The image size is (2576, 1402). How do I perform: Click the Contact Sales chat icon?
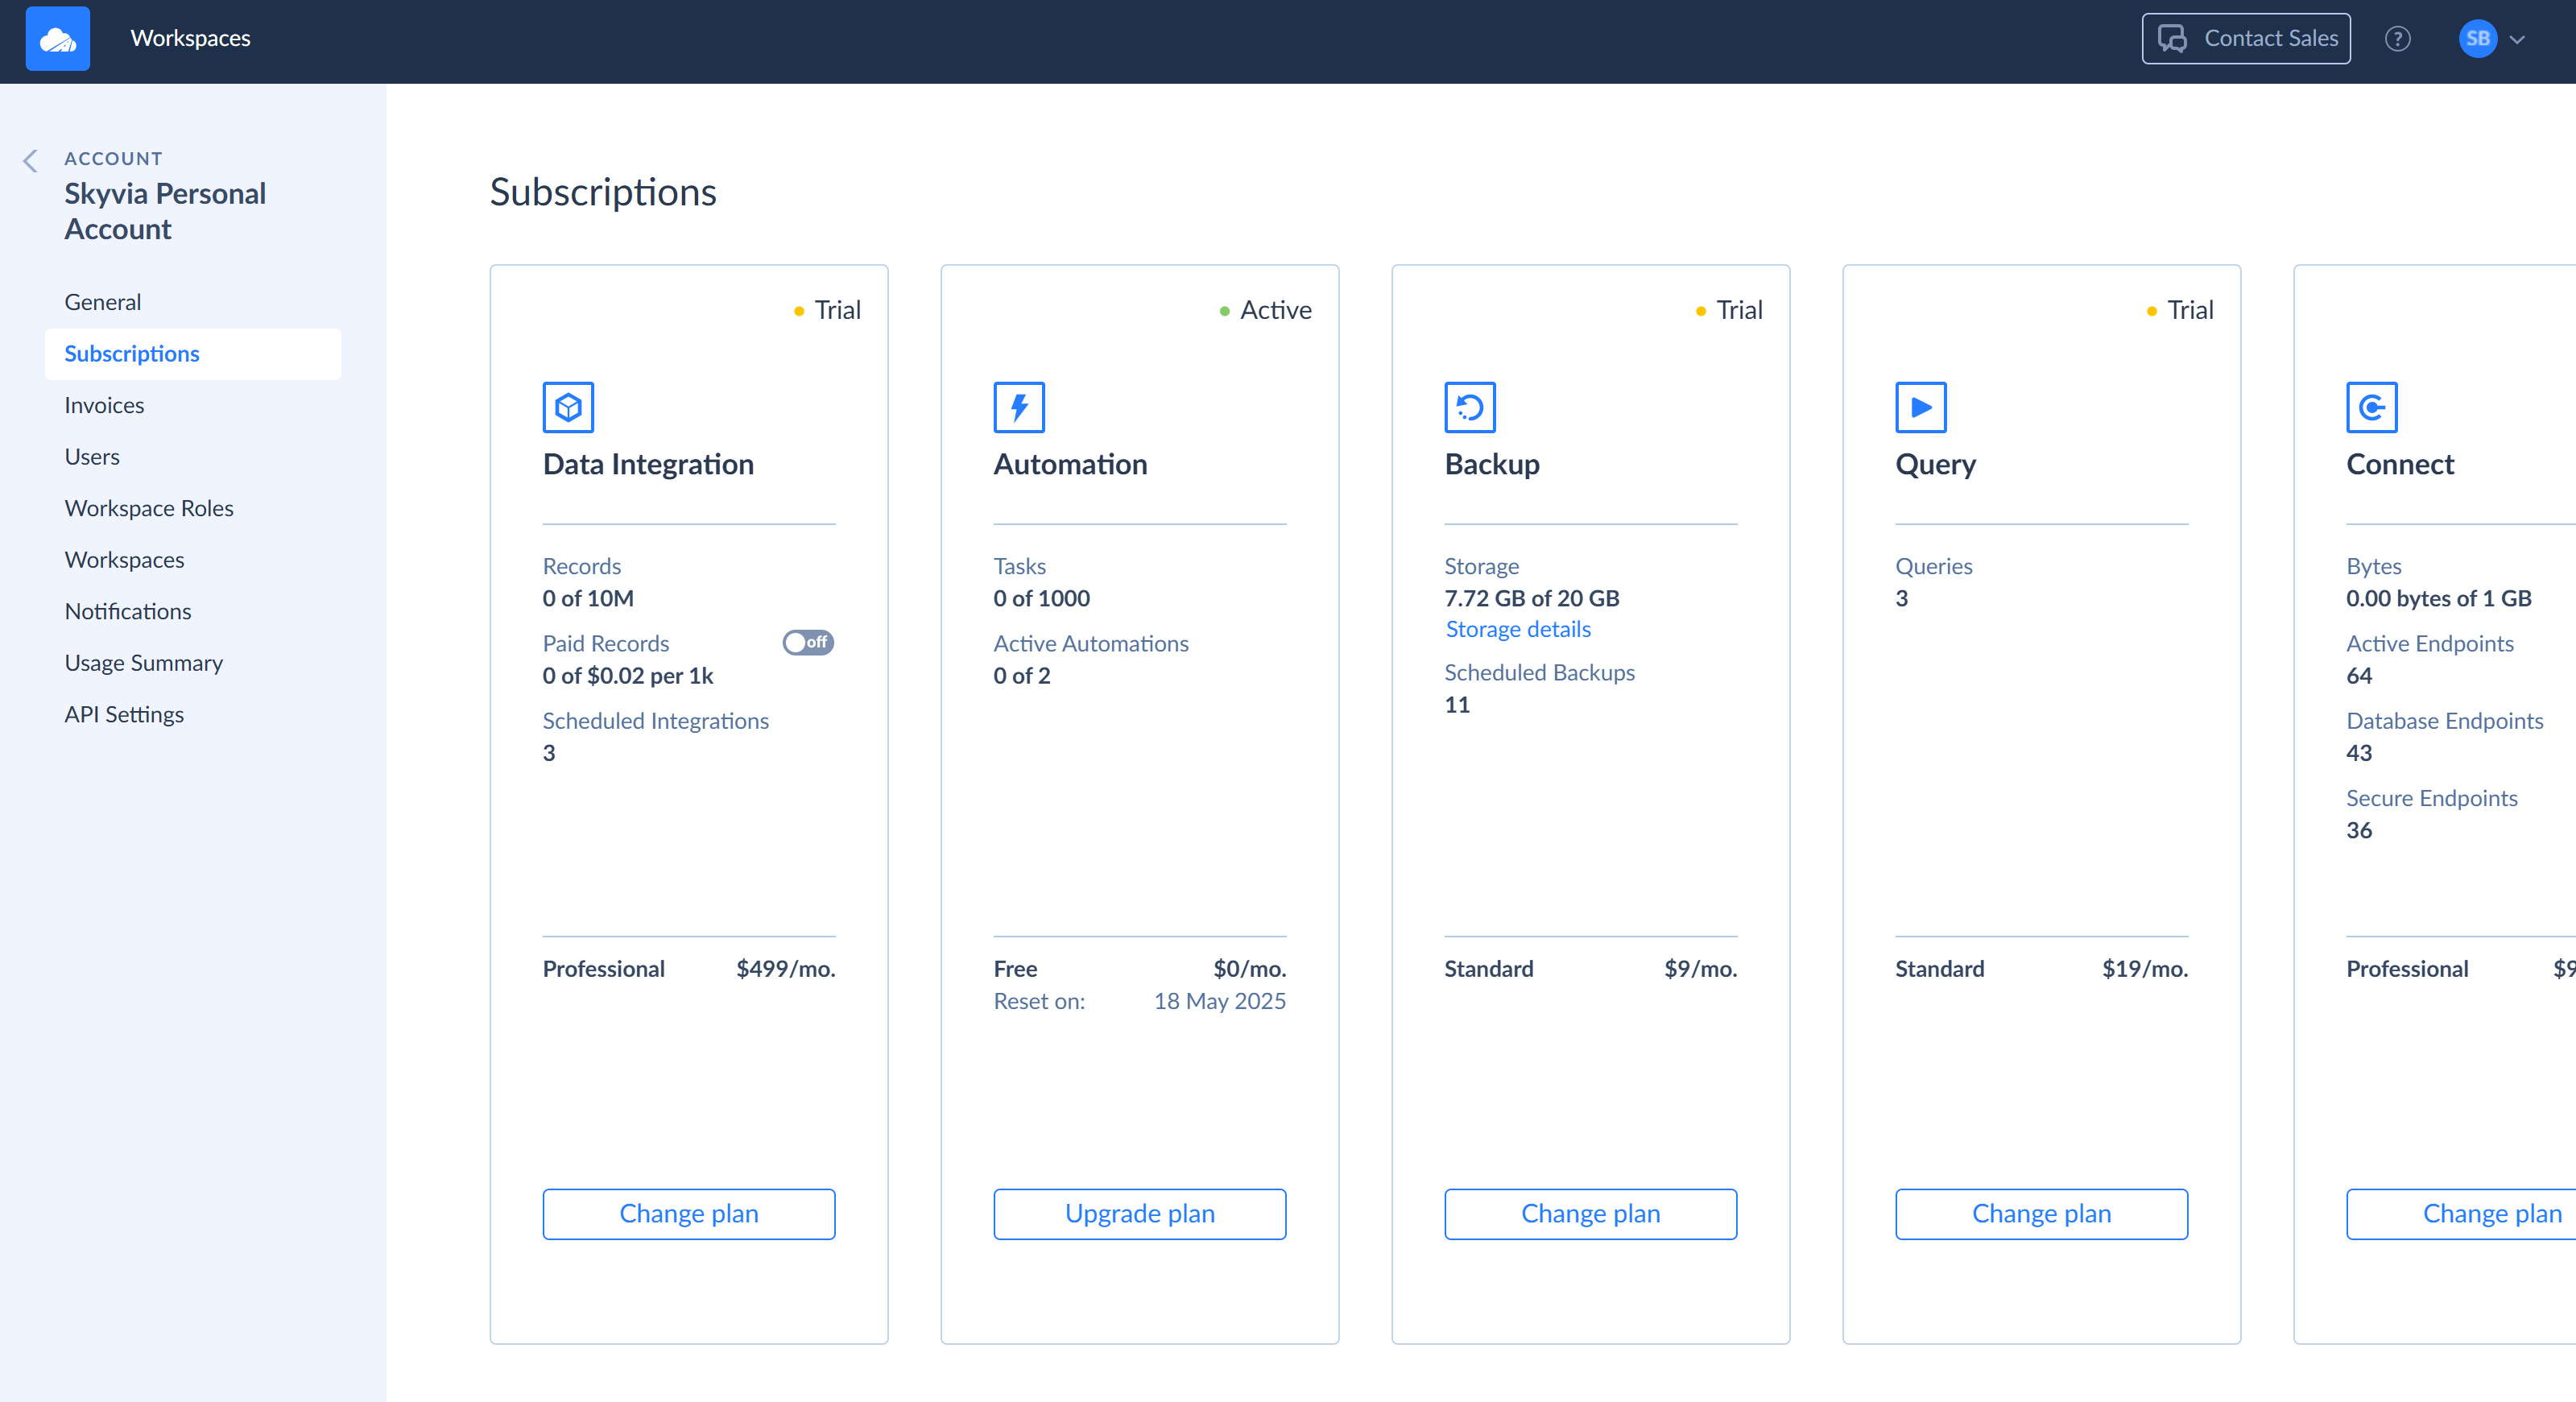click(2172, 39)
